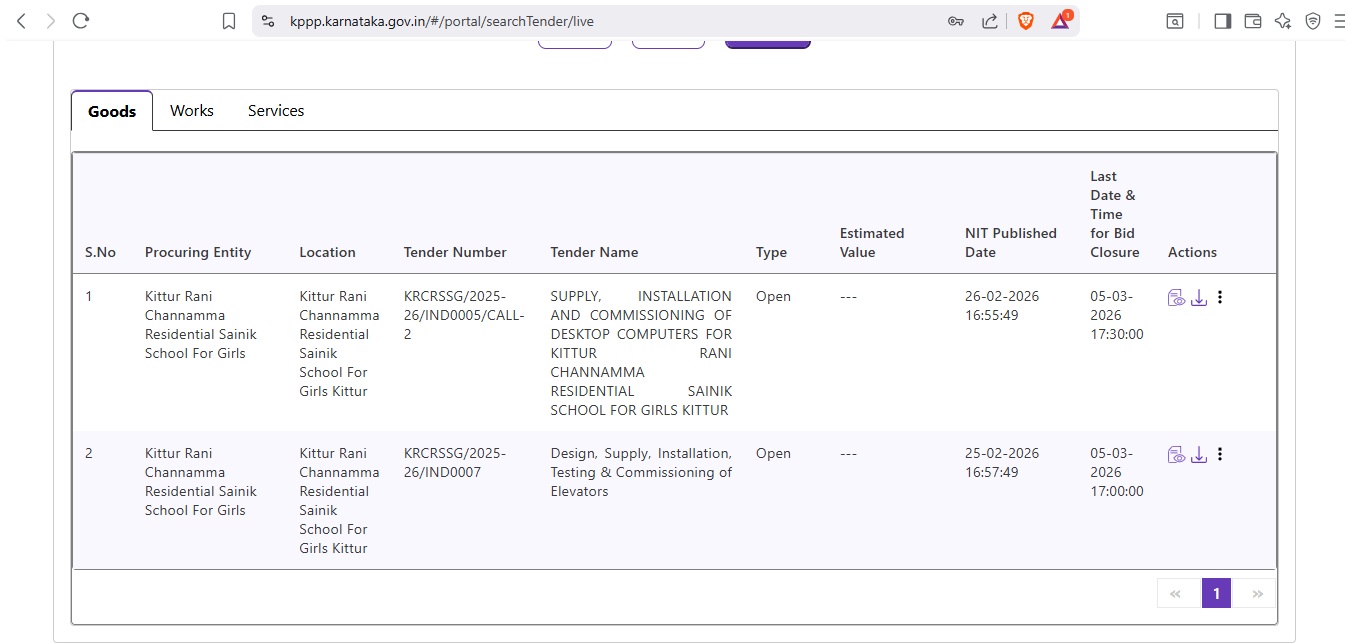This screenshot has width=1348, height=643.
Task: Toggle the browser sidebar panel
Action: click(x=1222, y=21)
